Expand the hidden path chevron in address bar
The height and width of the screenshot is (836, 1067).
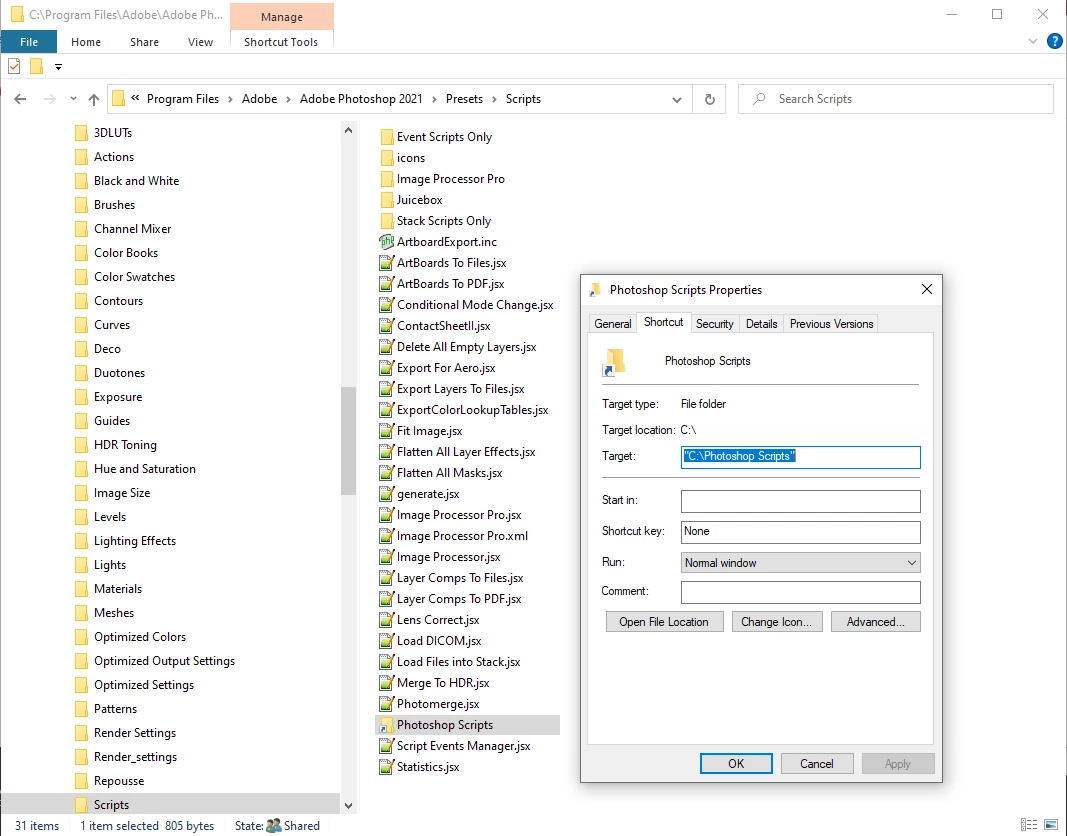click(x=135, y=99)
